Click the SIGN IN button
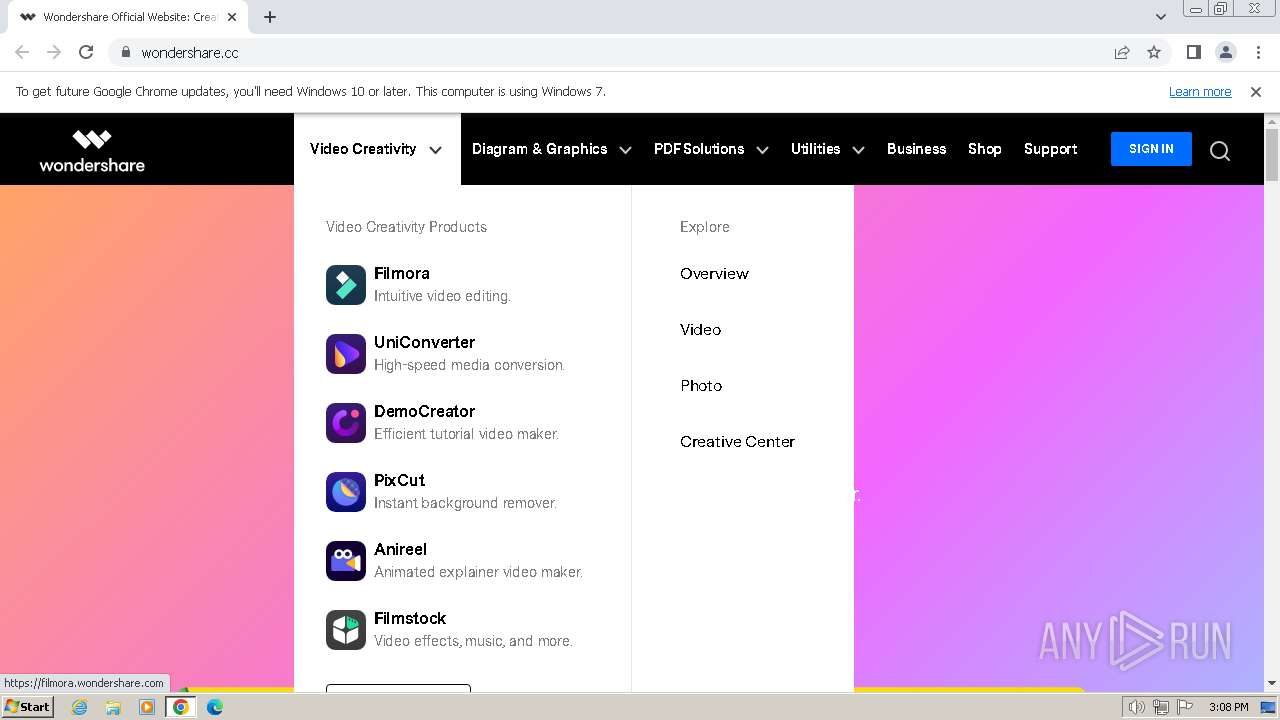The image size is (1280, 720). 1151,149
